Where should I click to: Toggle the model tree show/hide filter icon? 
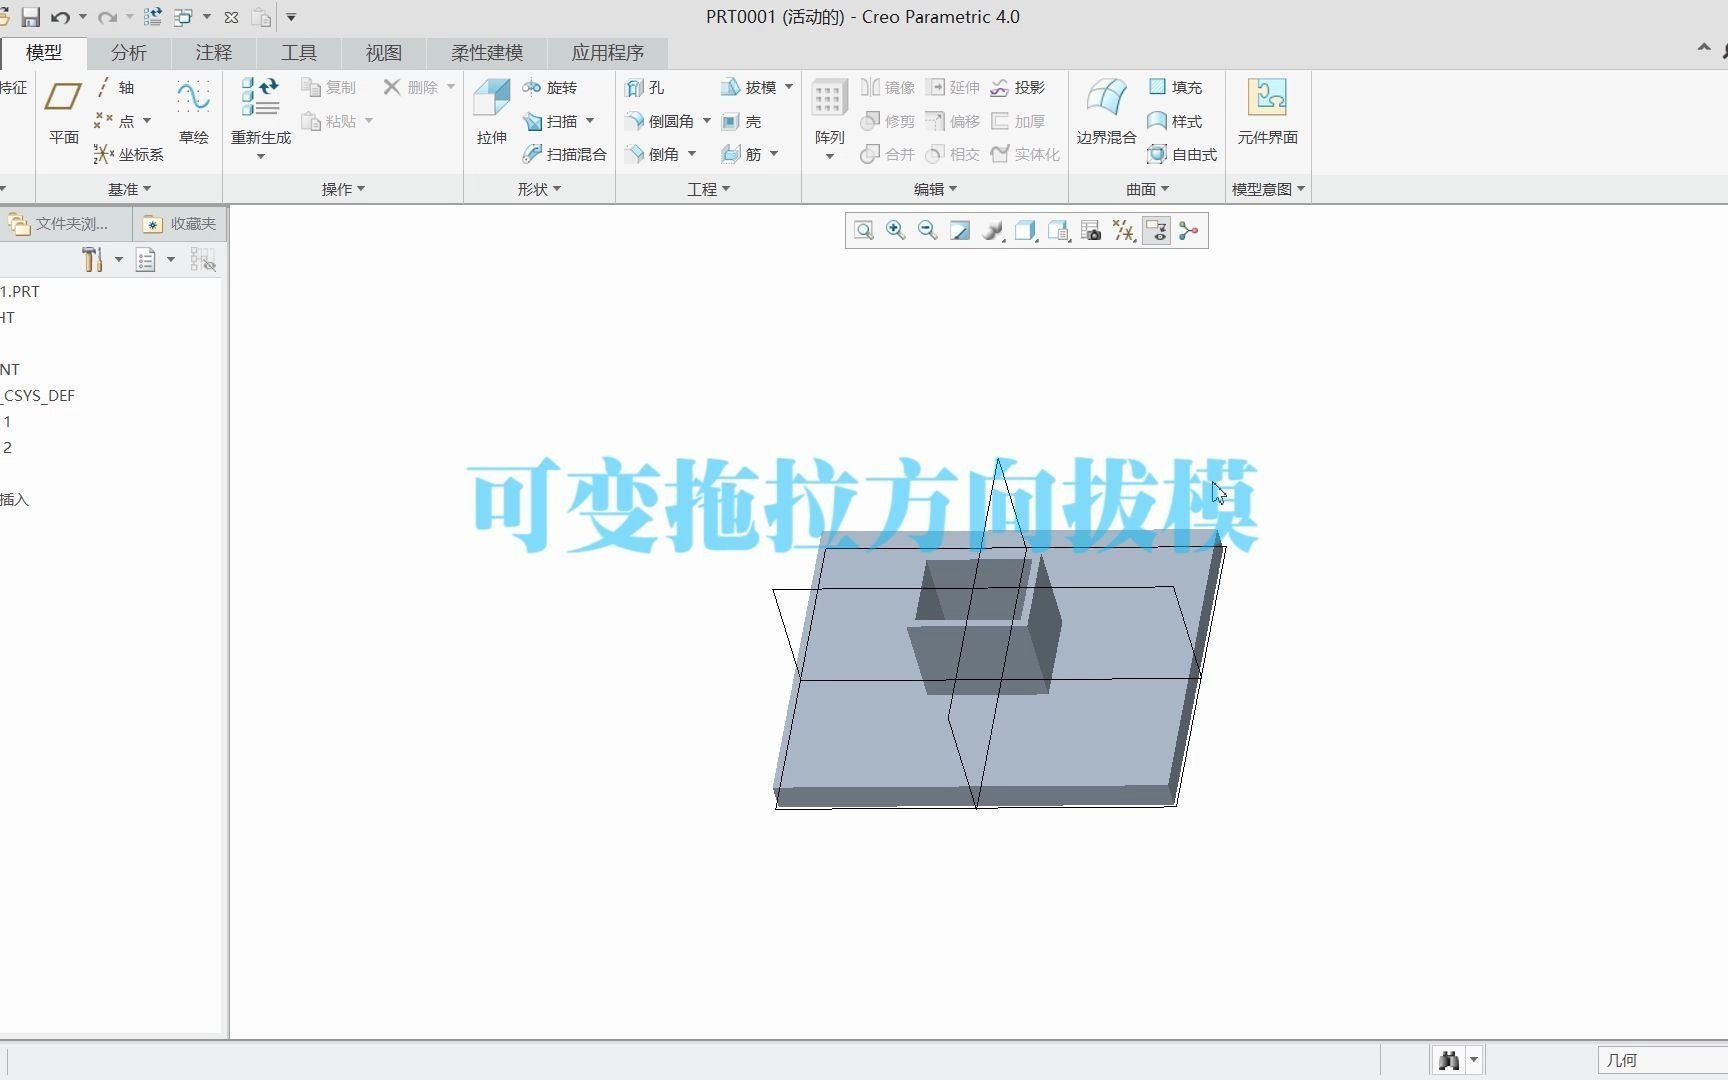coord(203,260)
